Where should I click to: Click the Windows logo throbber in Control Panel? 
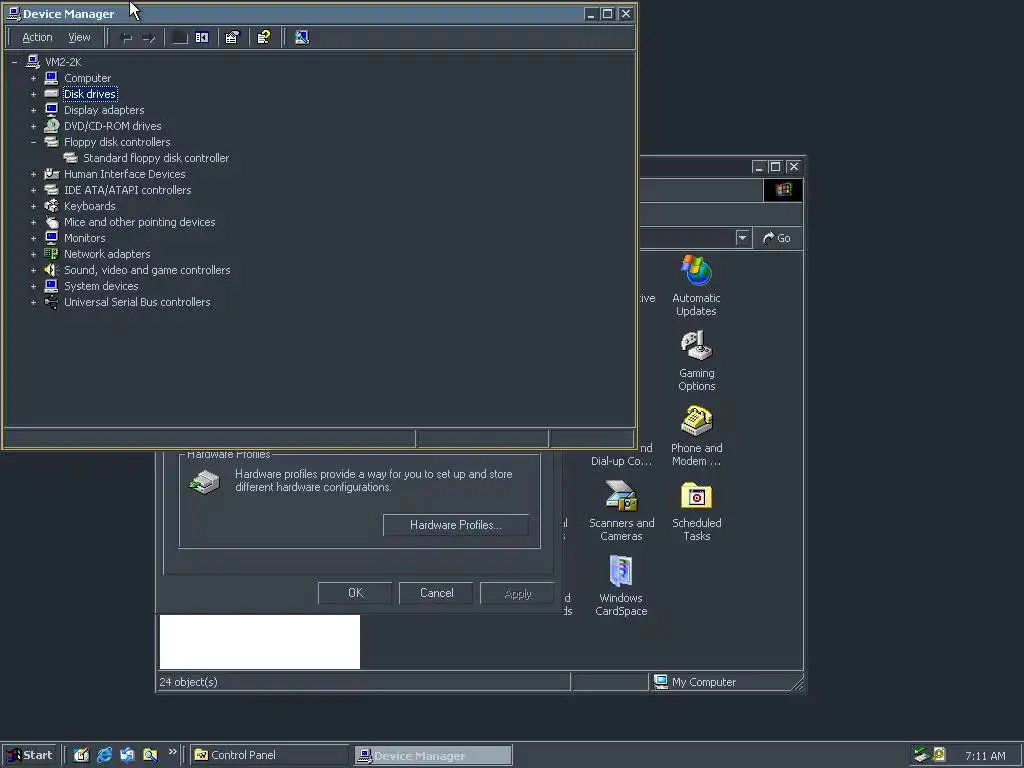click(x=783, y=190)
